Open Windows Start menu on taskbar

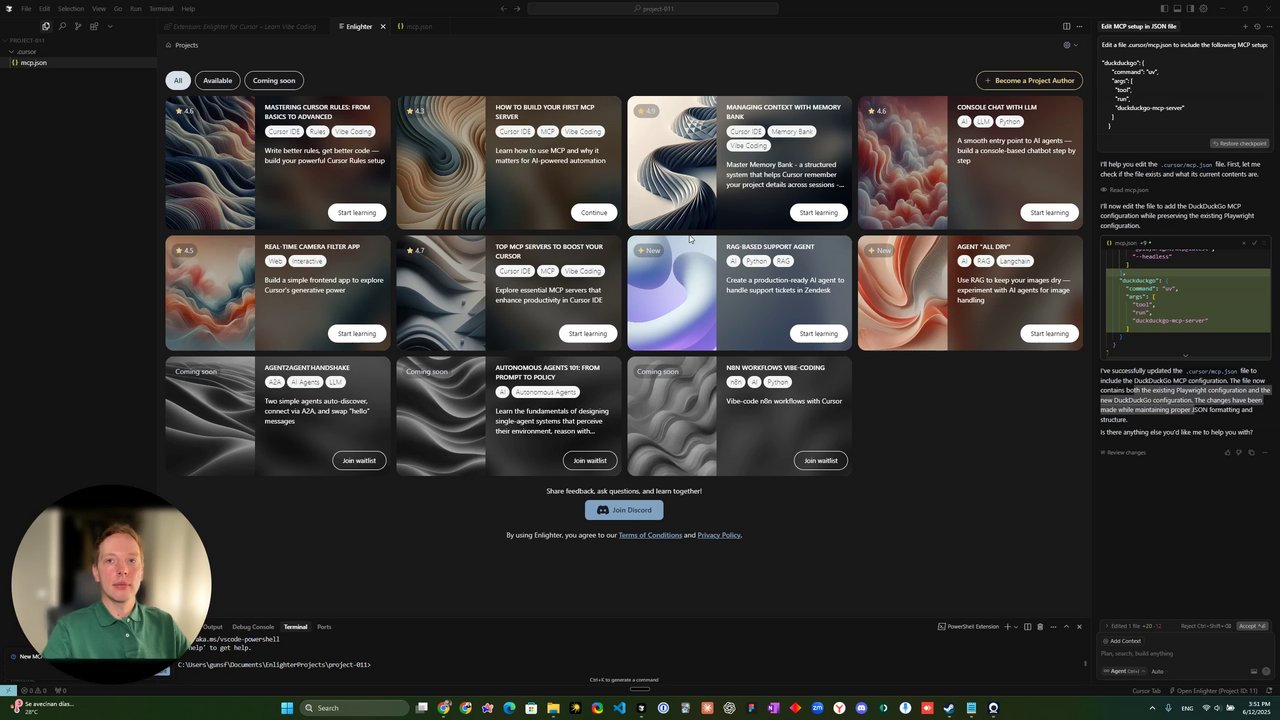[x=287, y=708]
